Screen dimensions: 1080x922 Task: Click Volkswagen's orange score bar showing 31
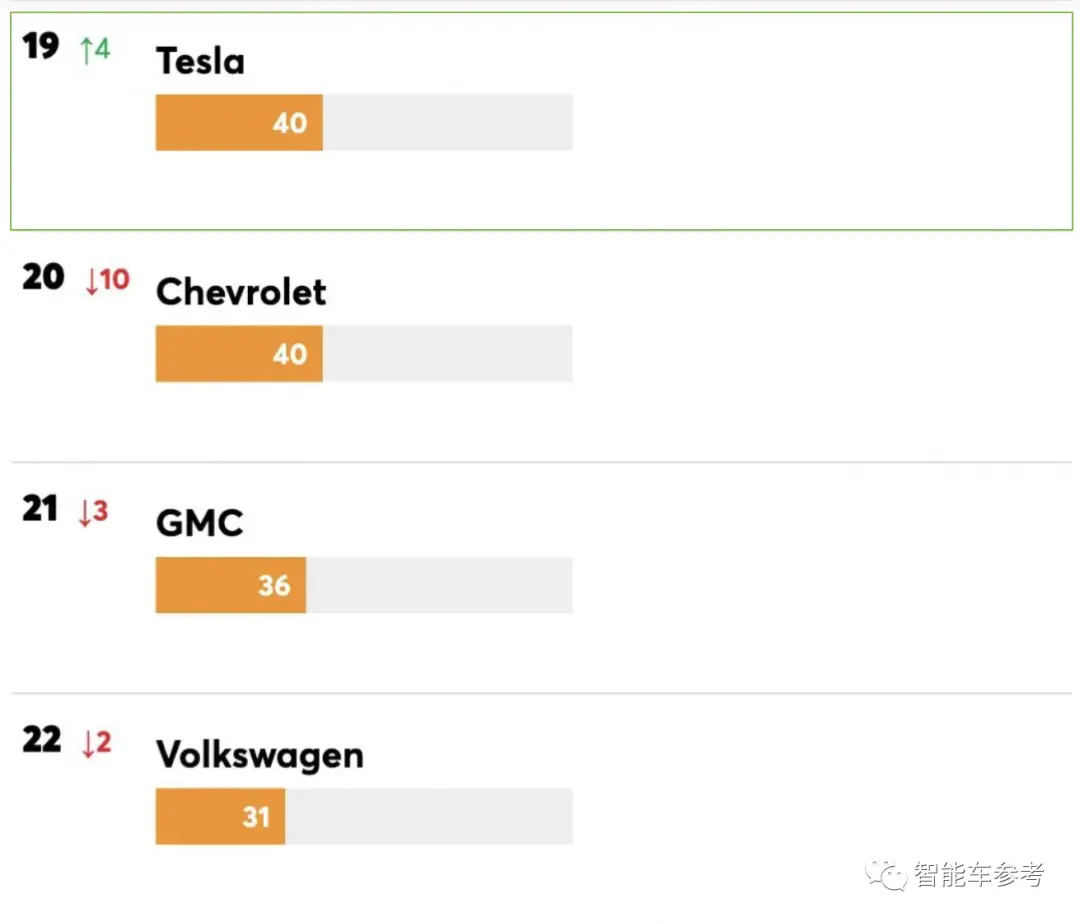tap(220, 816)
